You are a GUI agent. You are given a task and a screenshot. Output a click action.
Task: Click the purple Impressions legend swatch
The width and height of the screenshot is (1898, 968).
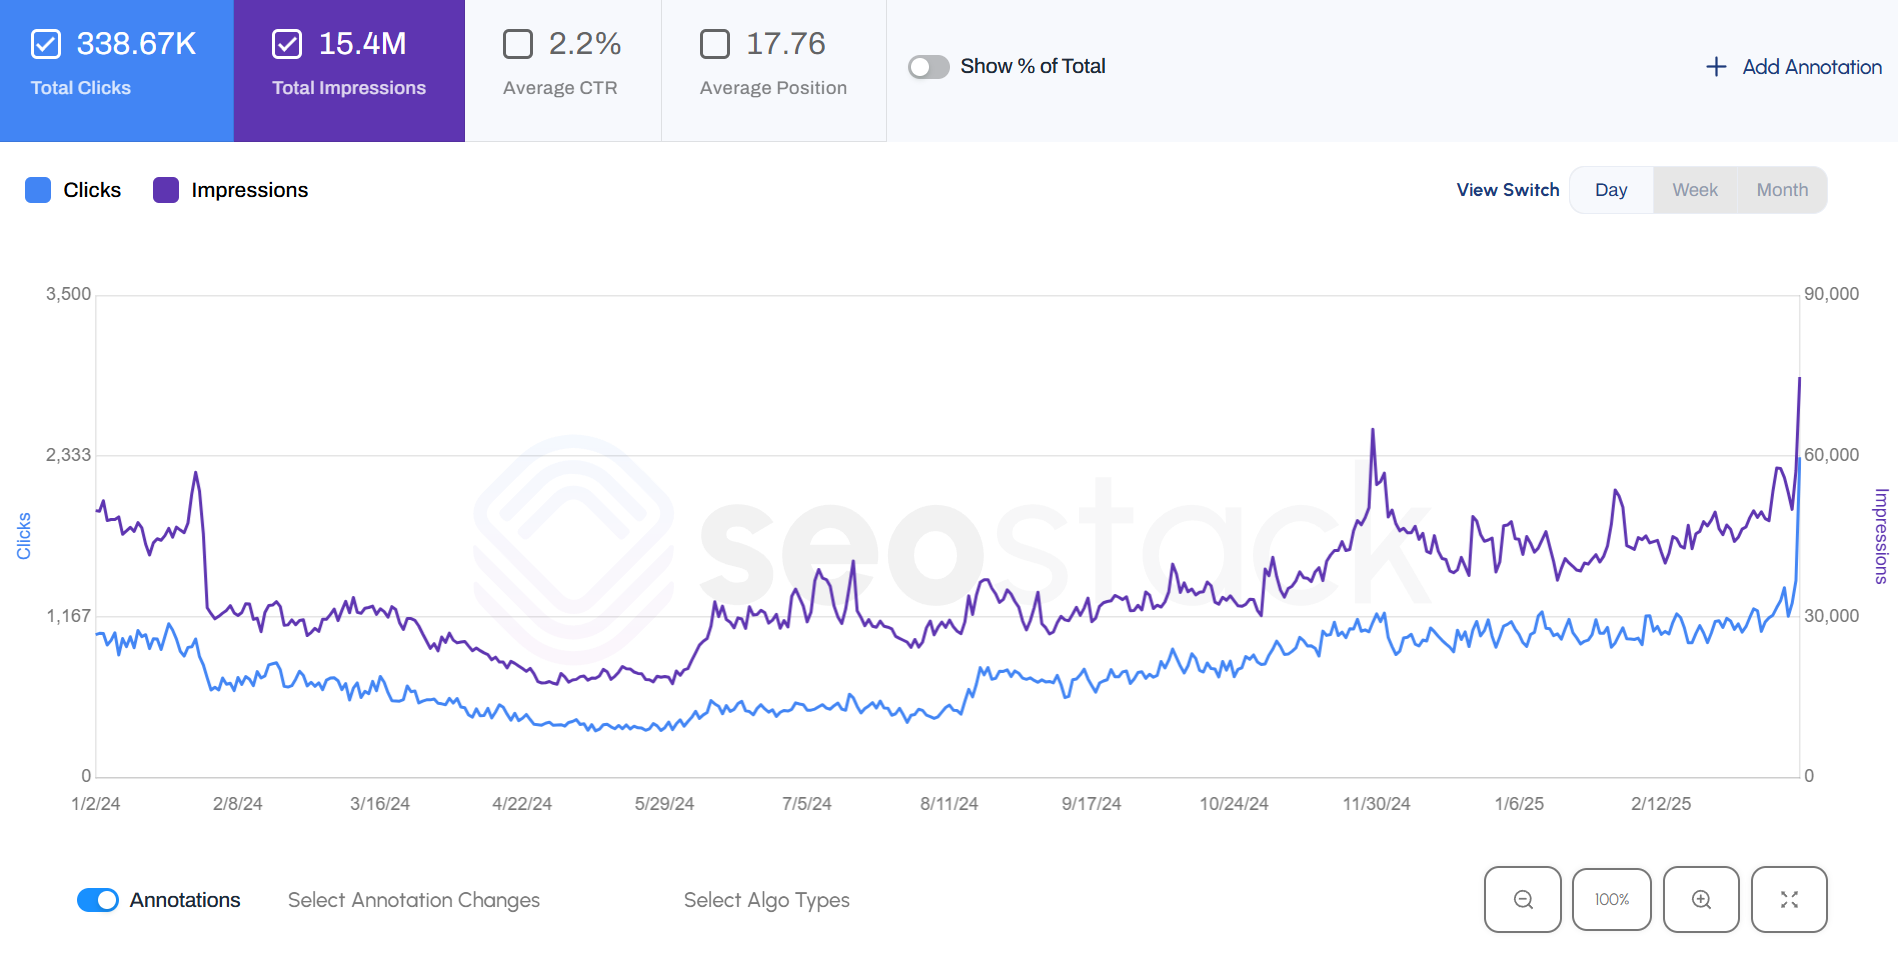166,190
